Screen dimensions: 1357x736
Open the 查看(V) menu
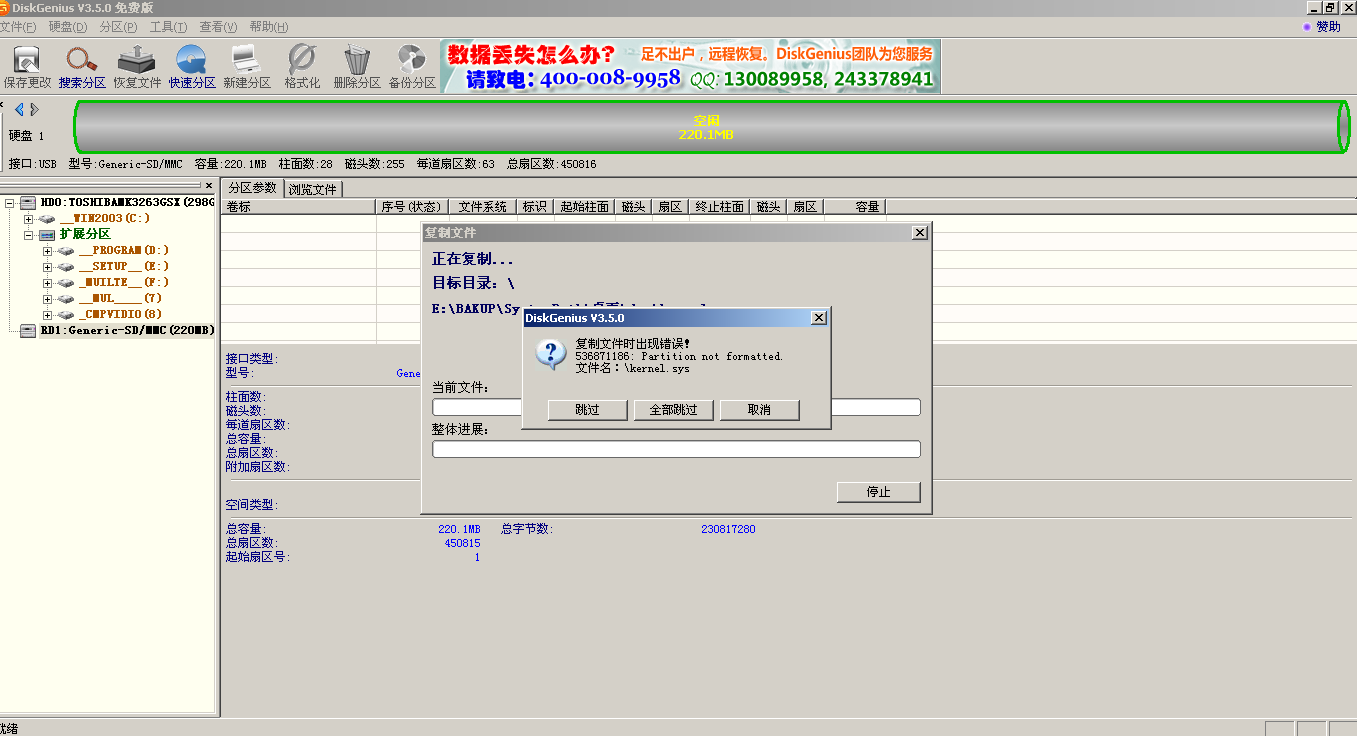pos(218,27)
